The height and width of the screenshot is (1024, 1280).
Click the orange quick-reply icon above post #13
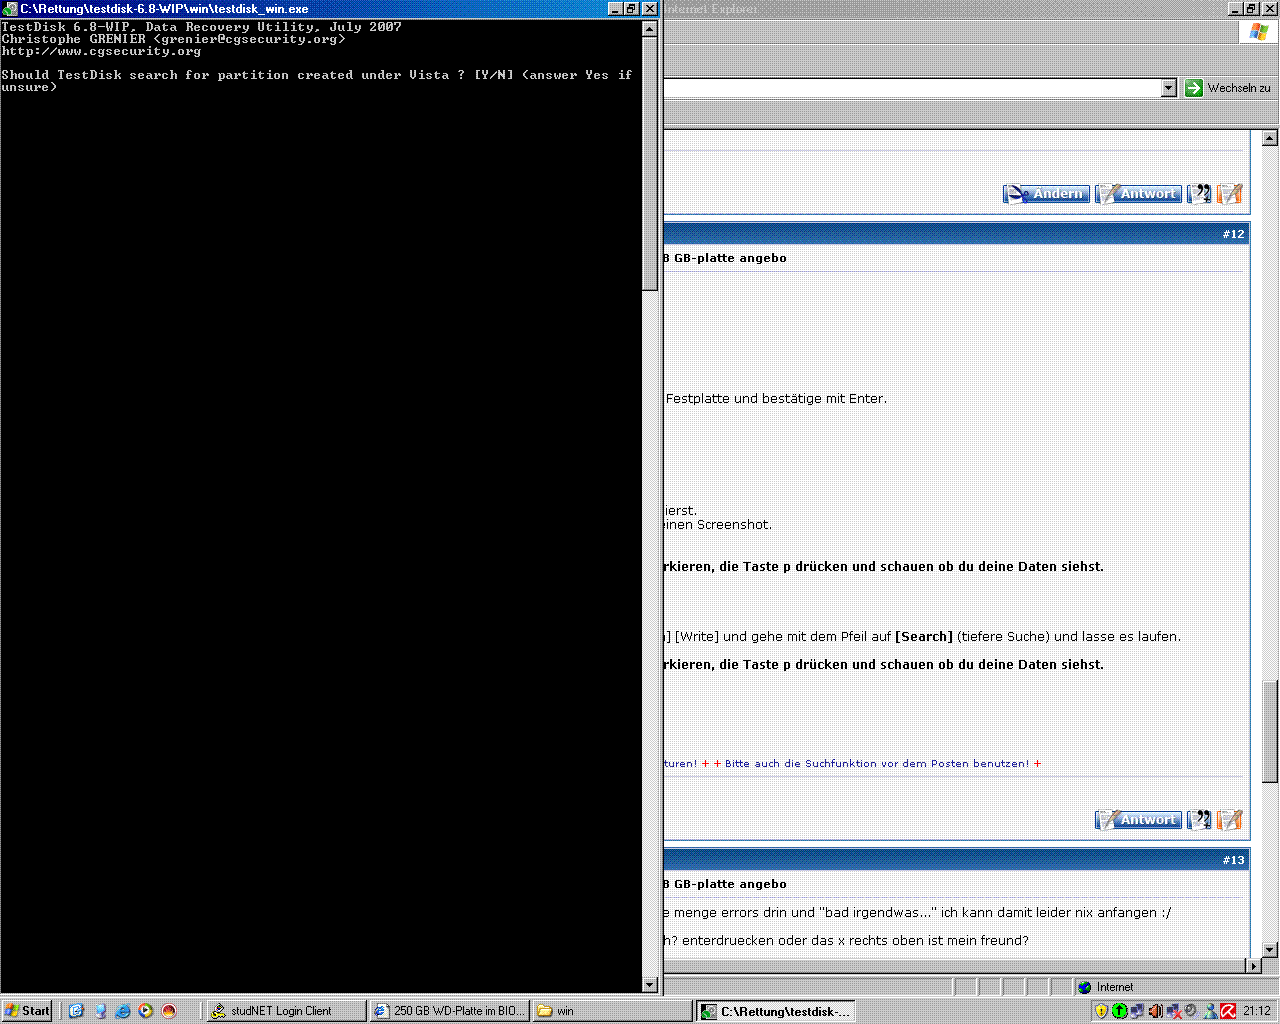(x=1230, y=819)
